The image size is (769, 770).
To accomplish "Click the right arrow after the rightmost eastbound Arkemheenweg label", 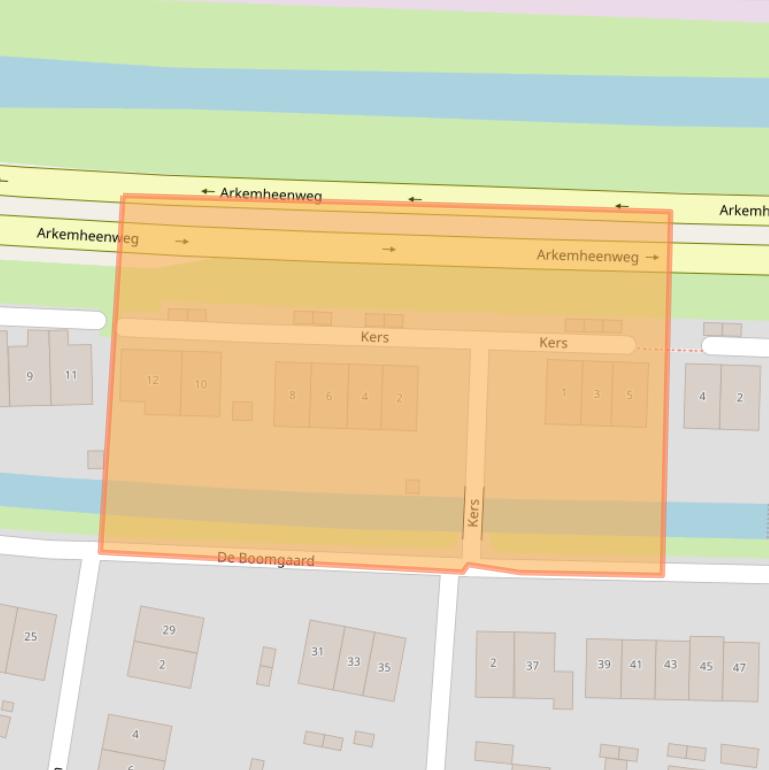I will tap(652, 257).
